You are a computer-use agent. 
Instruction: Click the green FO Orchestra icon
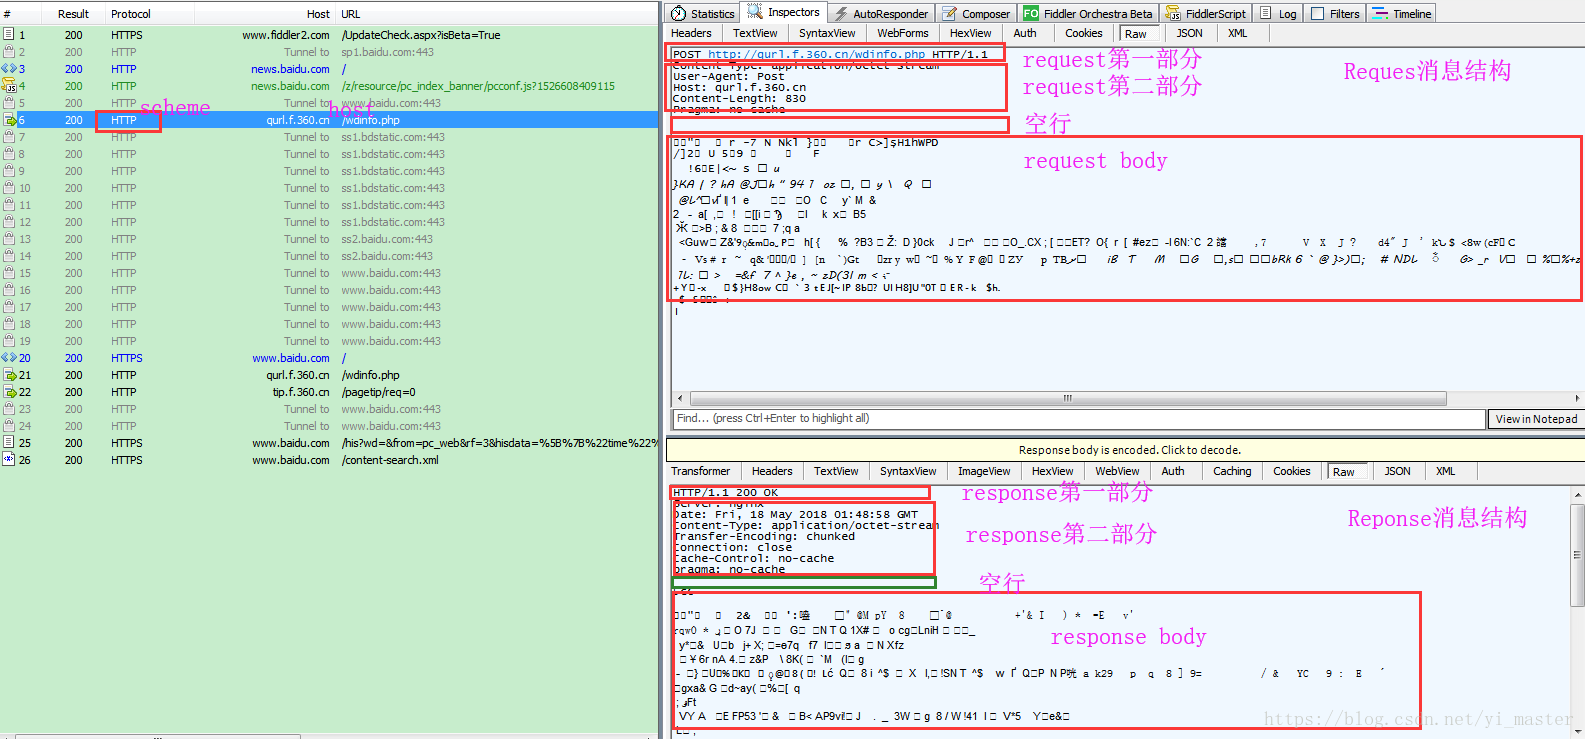point(1031,13)
